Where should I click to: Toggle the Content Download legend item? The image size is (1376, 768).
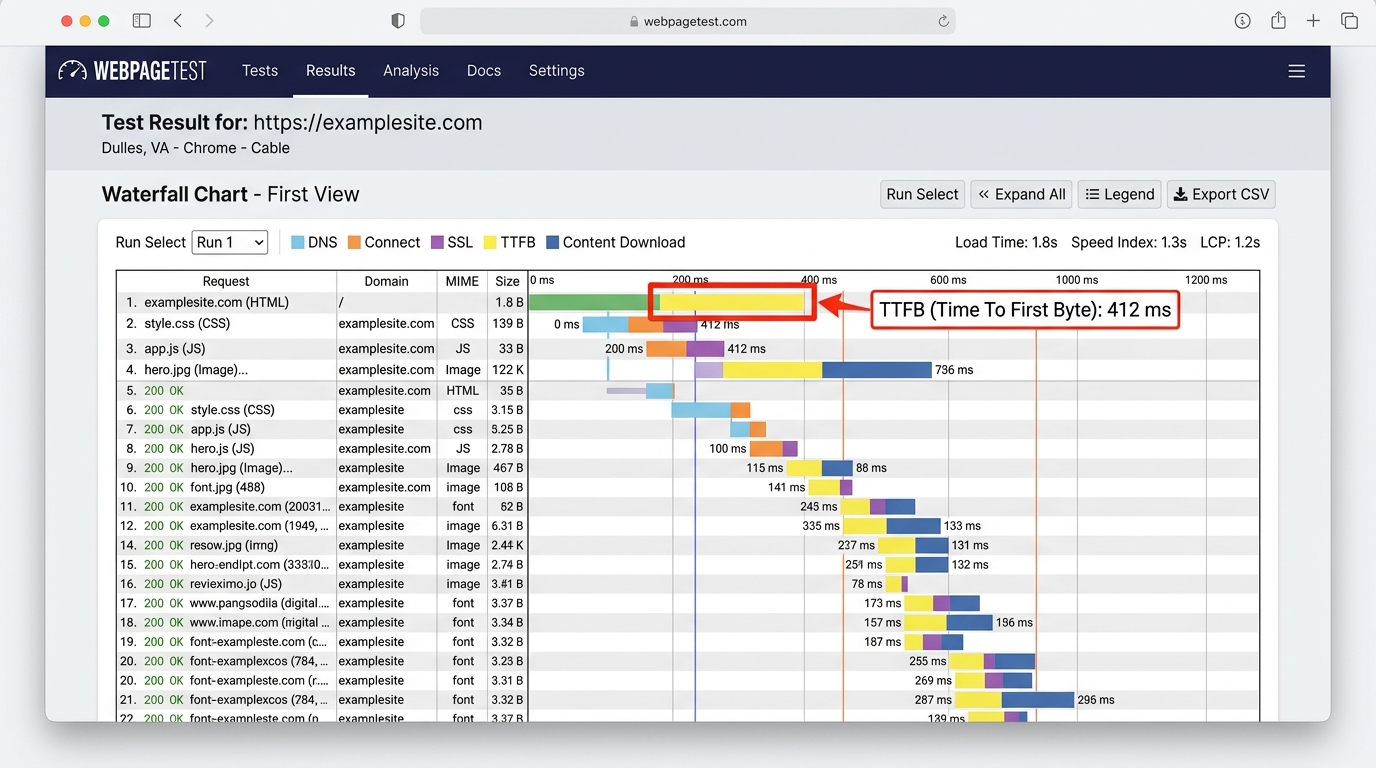(616, 242)
